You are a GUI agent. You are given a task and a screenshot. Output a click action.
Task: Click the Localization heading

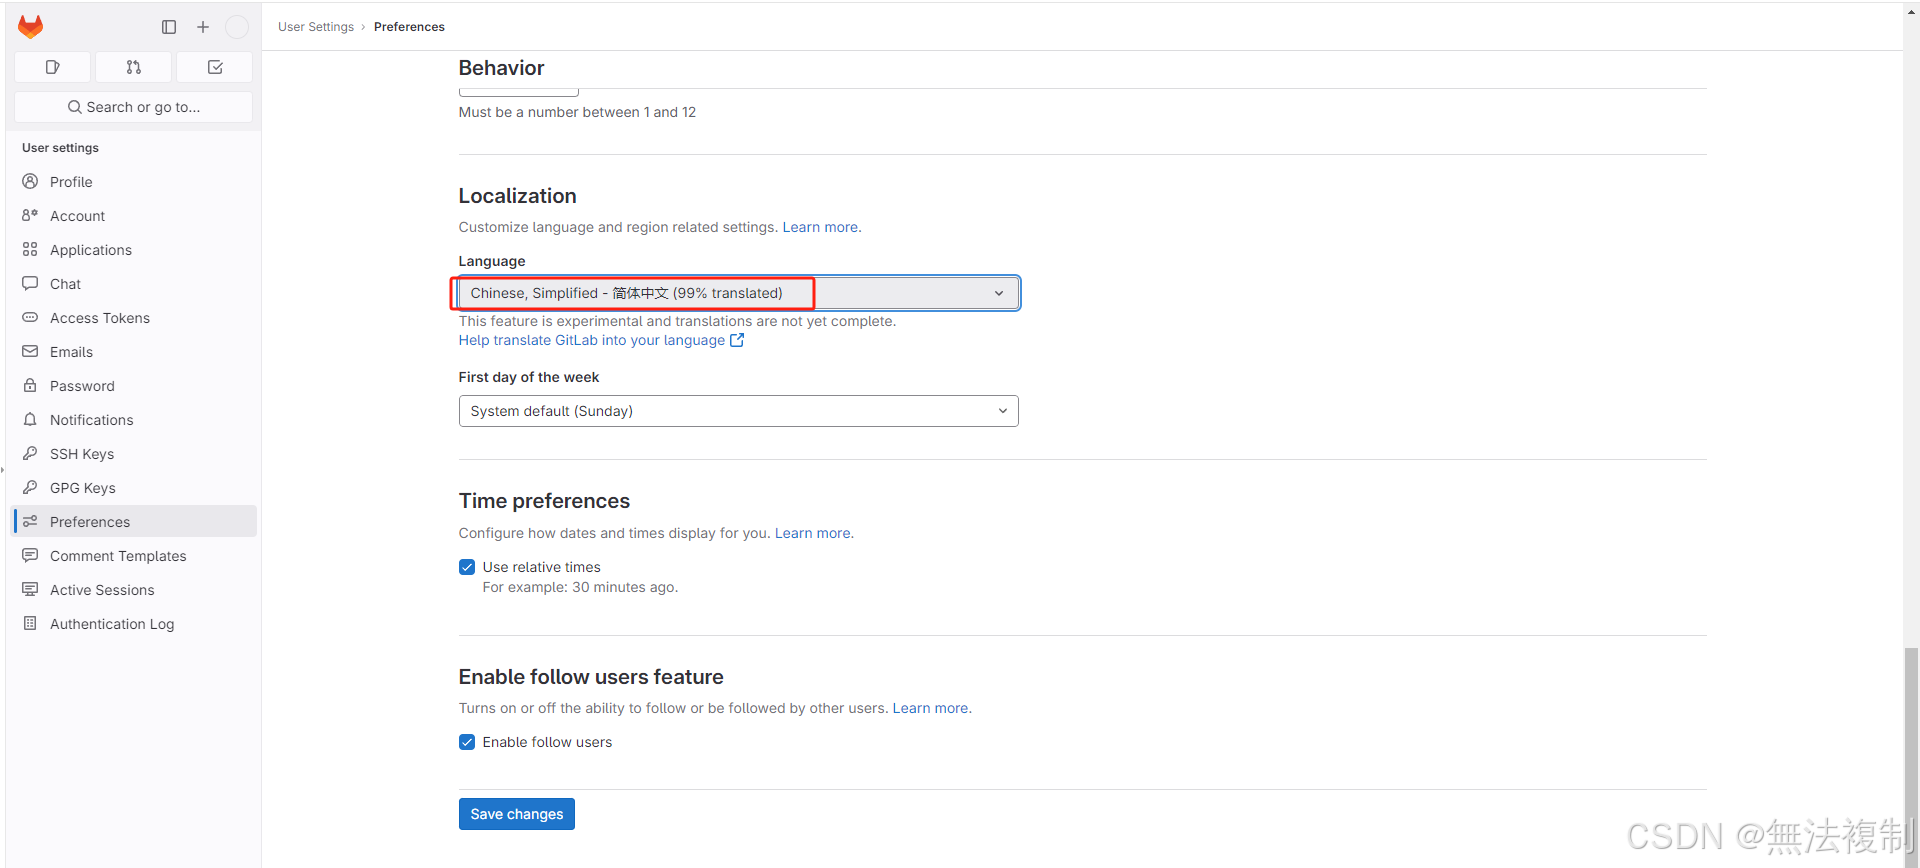(x=518, y=196)
